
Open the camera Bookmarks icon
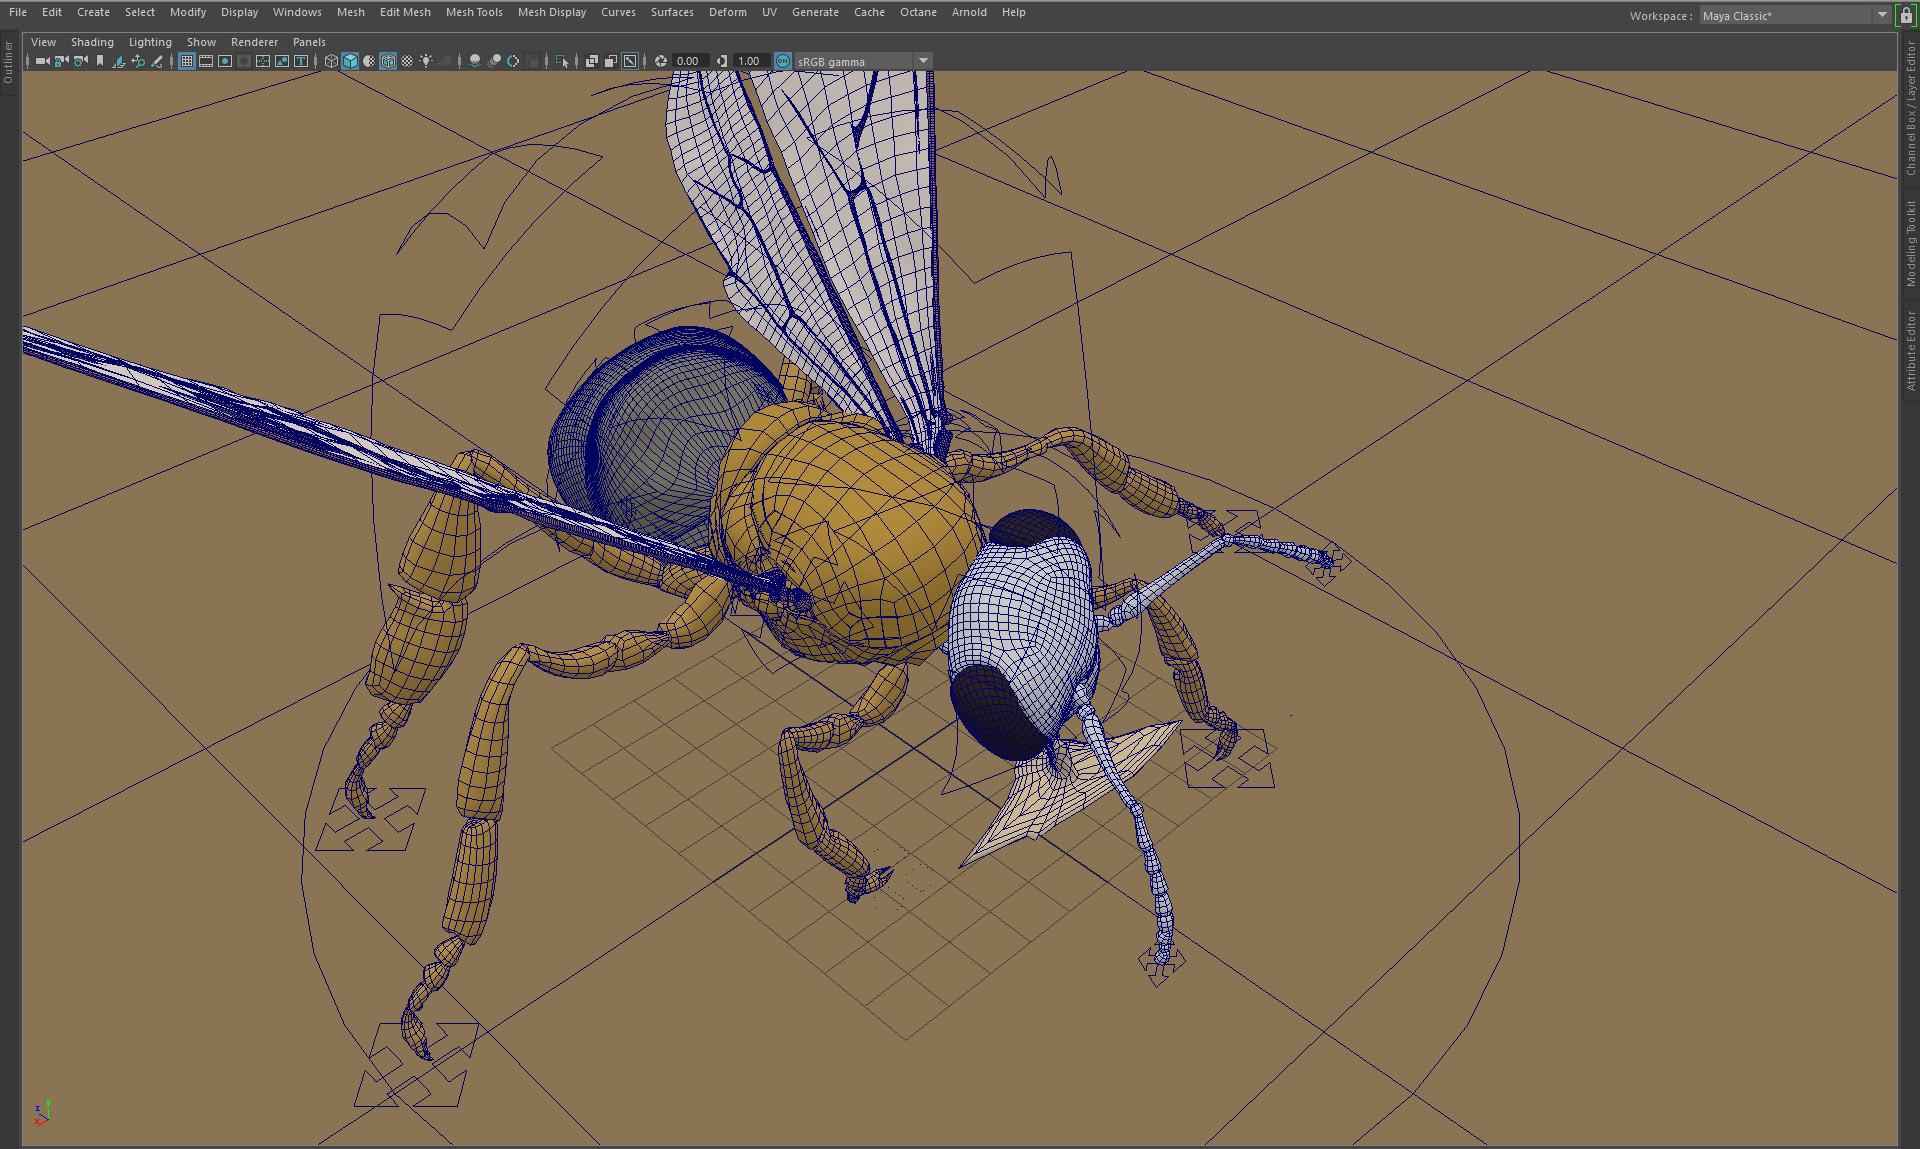pos(100,61)
